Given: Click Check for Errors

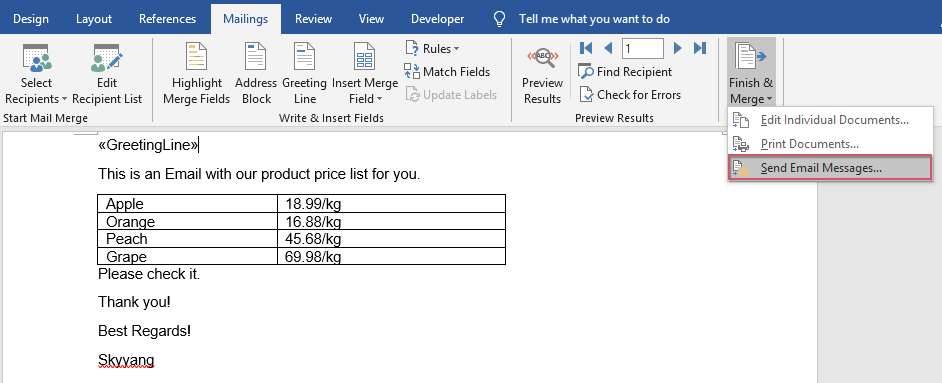Looking at the screenshot, I should [x=630, y=95].
